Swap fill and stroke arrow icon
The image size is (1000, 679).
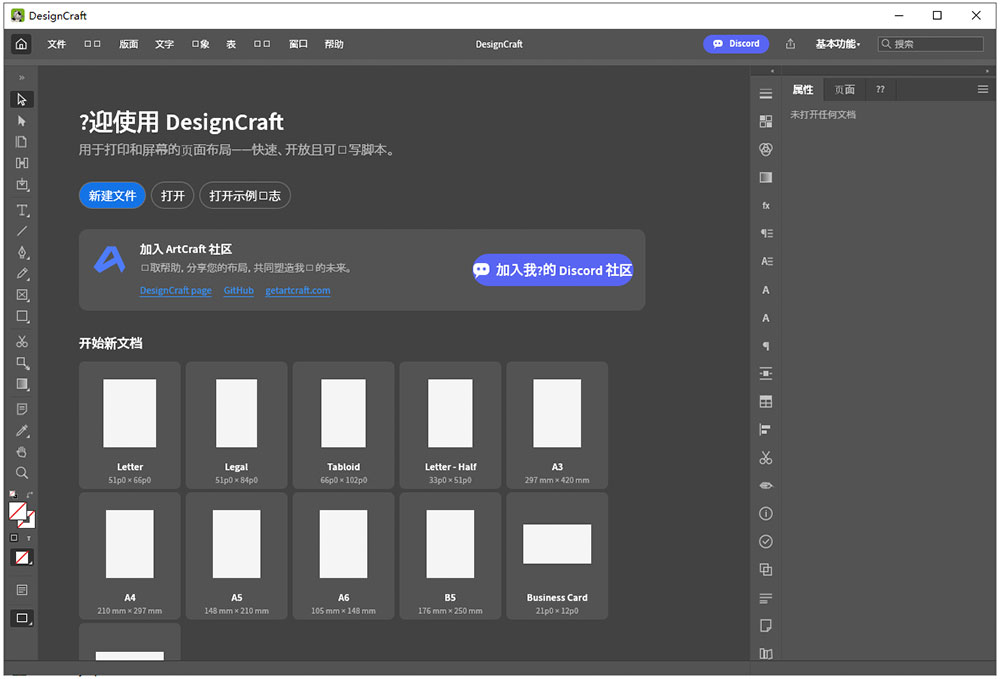point(30,494)
